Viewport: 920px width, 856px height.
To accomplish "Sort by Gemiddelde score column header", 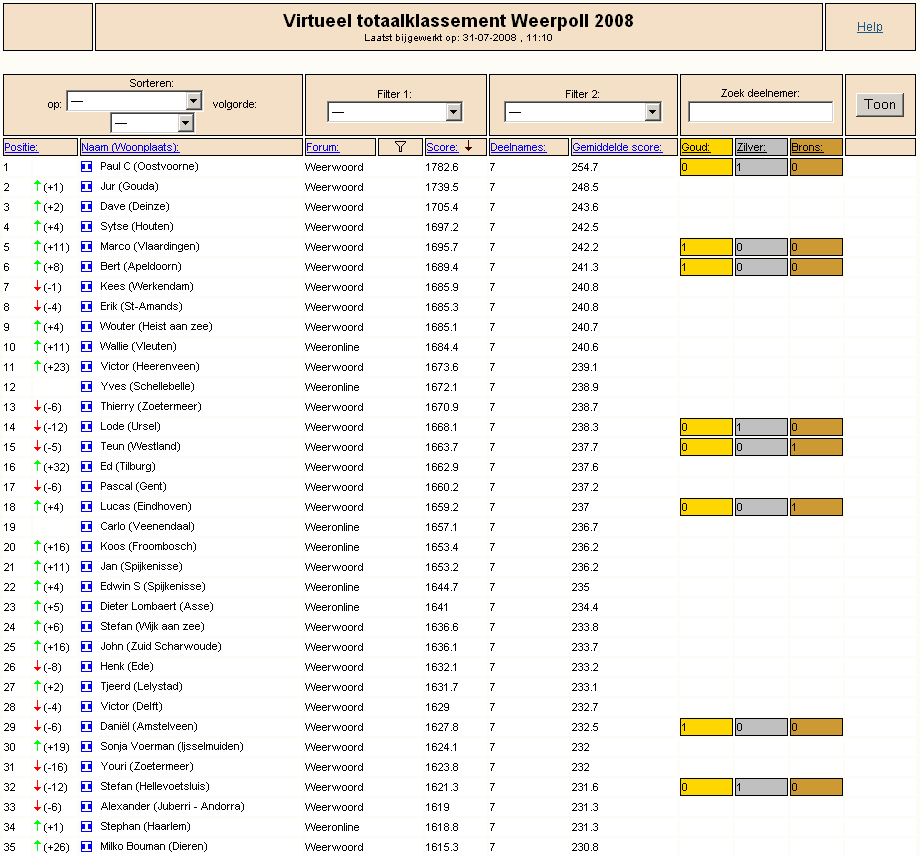I will [617, 147].
